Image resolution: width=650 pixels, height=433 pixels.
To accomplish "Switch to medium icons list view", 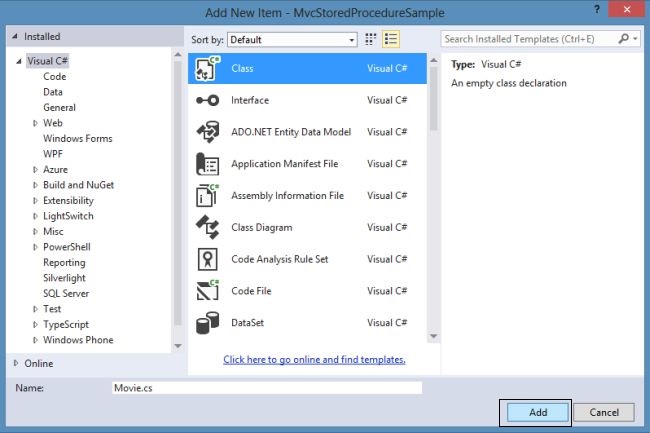I will [x=390, y=39].
